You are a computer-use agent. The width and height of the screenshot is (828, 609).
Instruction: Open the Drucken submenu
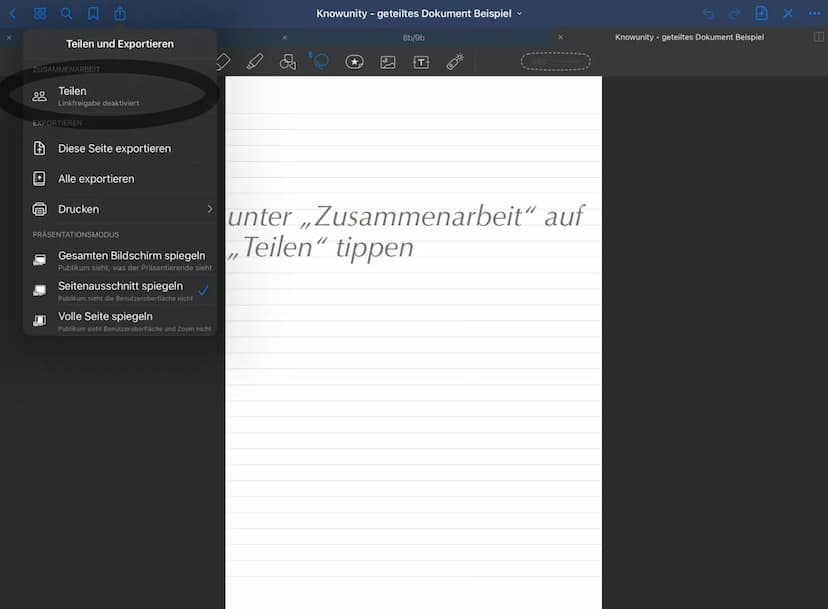120,209
